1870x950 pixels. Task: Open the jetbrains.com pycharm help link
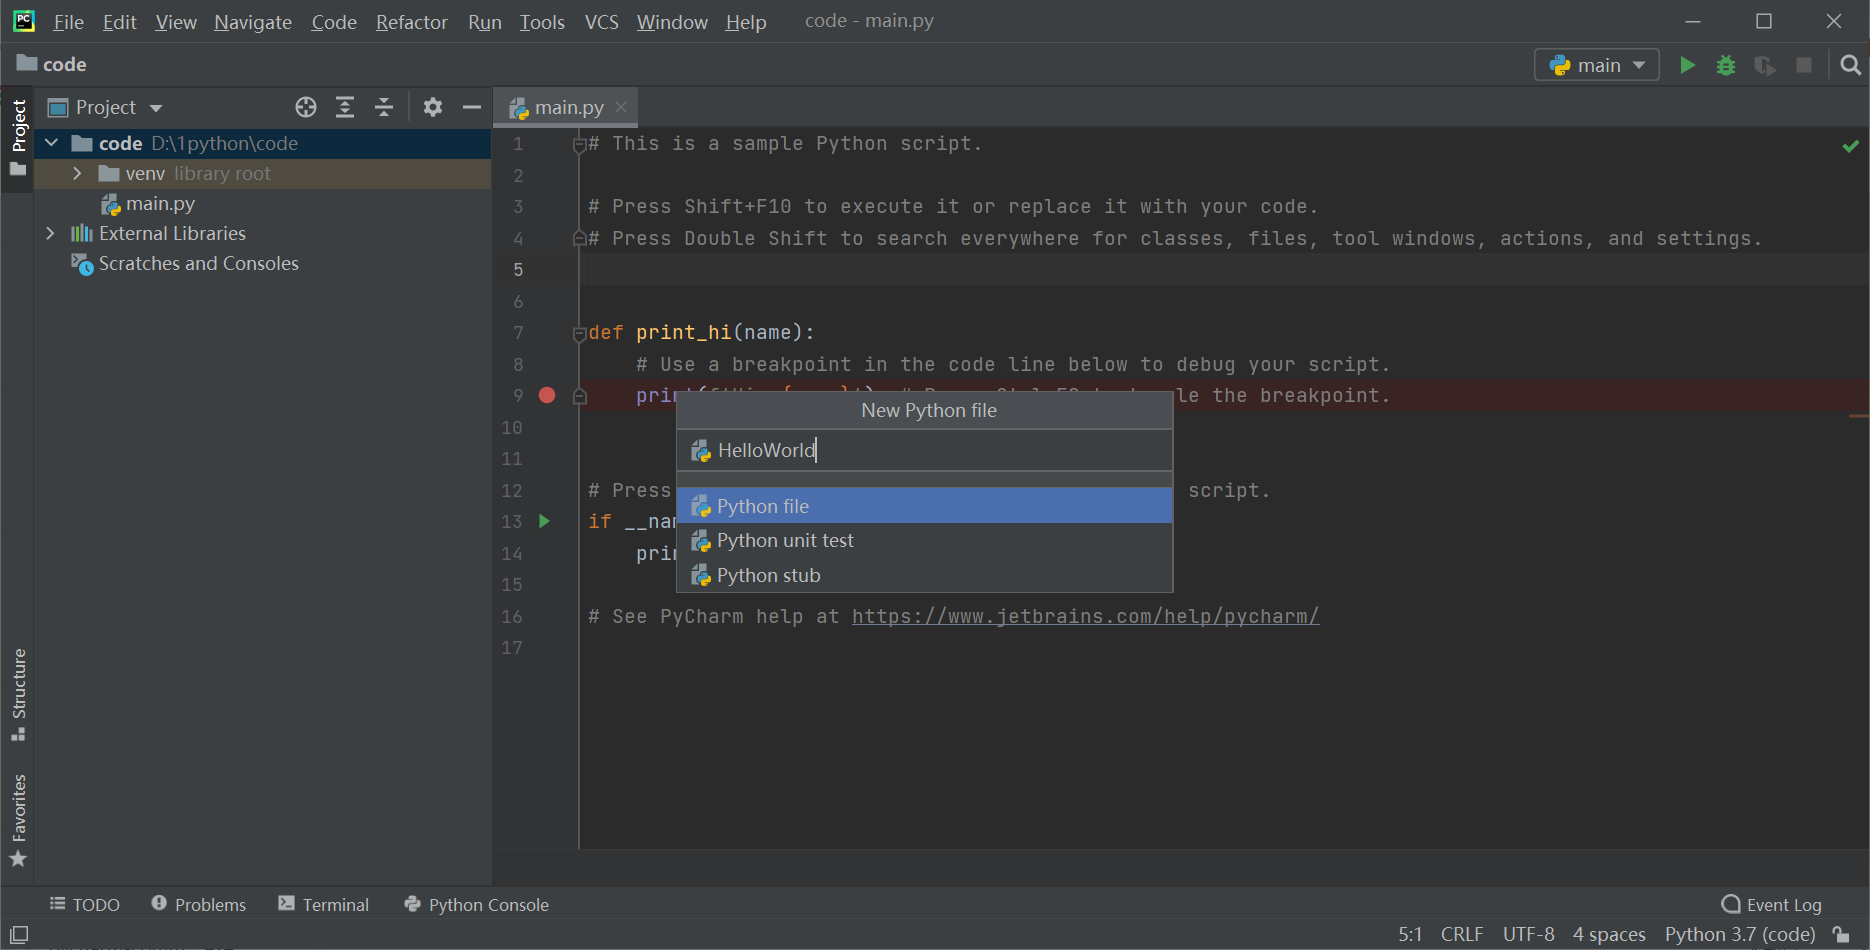(1085, 616)
